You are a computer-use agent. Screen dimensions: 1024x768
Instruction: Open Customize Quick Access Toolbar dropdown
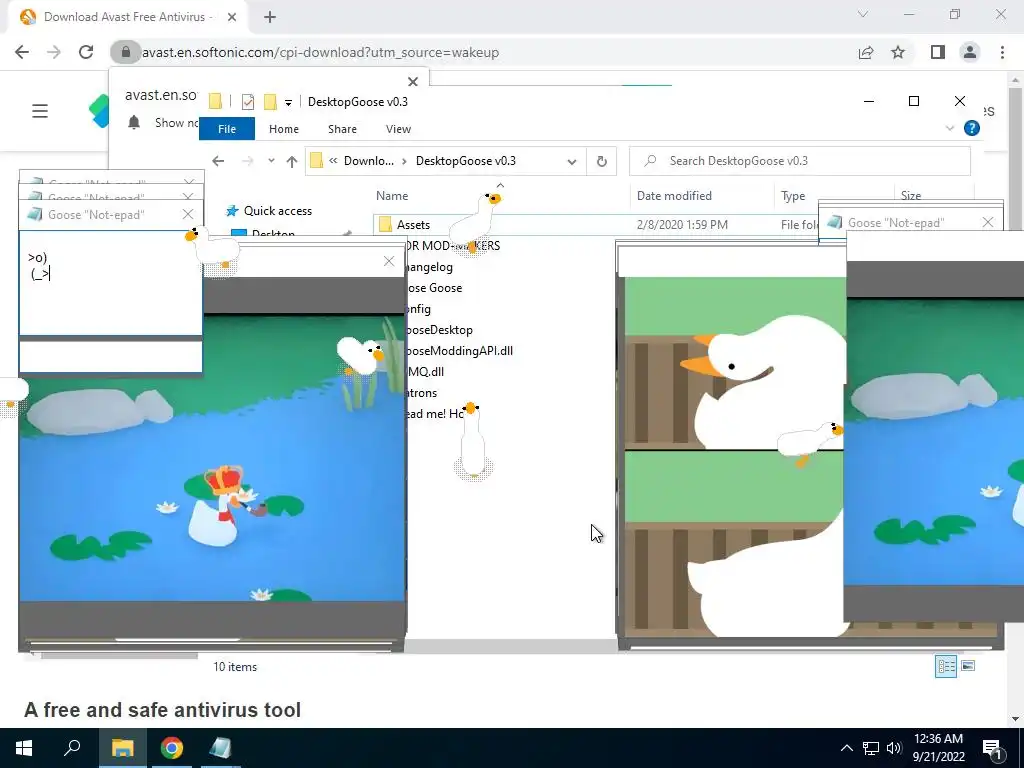(288, 102)
